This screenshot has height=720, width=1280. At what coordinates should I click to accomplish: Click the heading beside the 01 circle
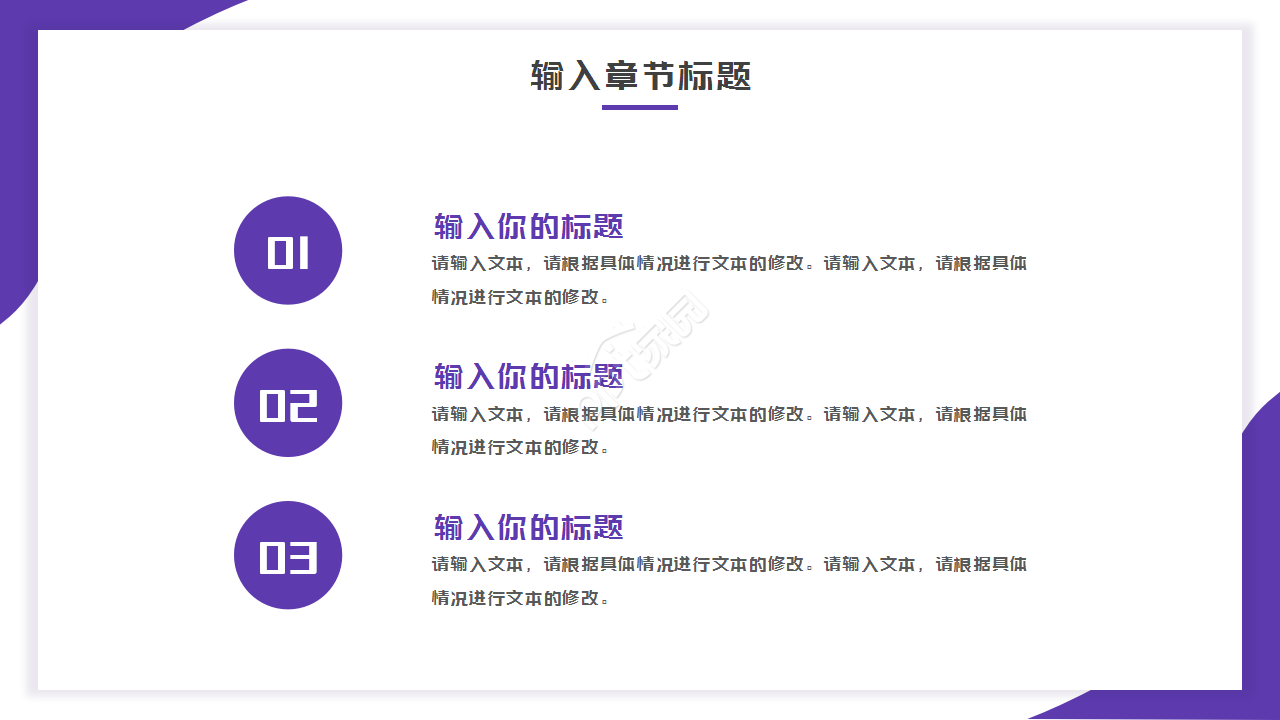click(x=528, y=226)
